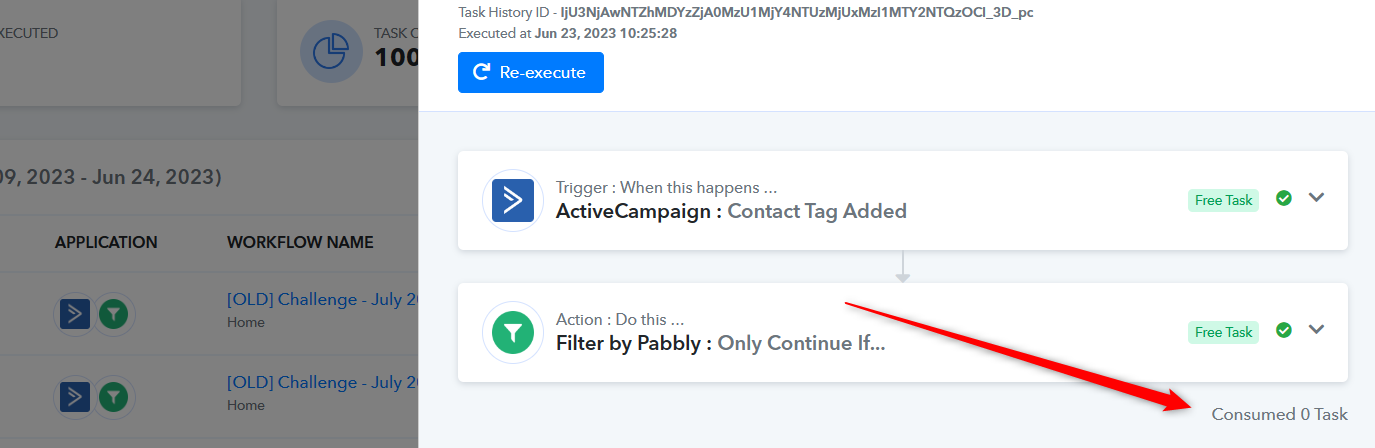Click green filter app icon in first row
The height and width of the screenshot is (448, 1375).
tap(114, 315)
